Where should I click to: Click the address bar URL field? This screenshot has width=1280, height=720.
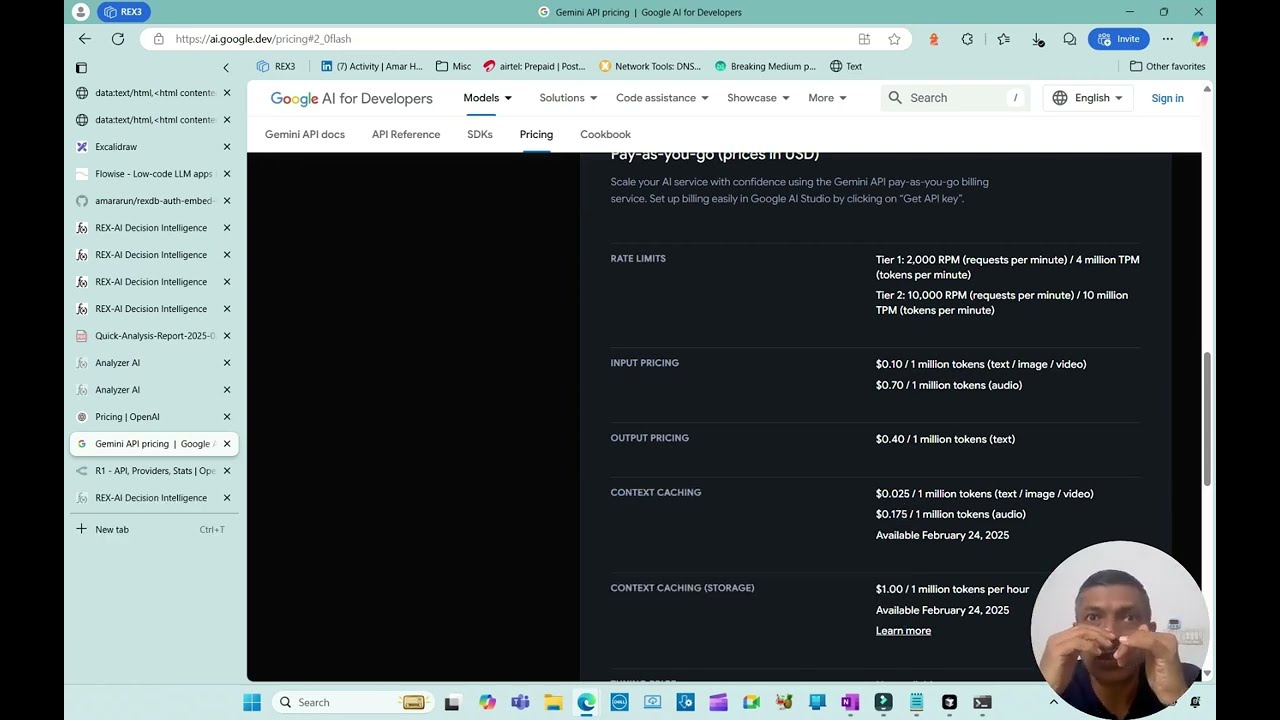tap(500, 39)
